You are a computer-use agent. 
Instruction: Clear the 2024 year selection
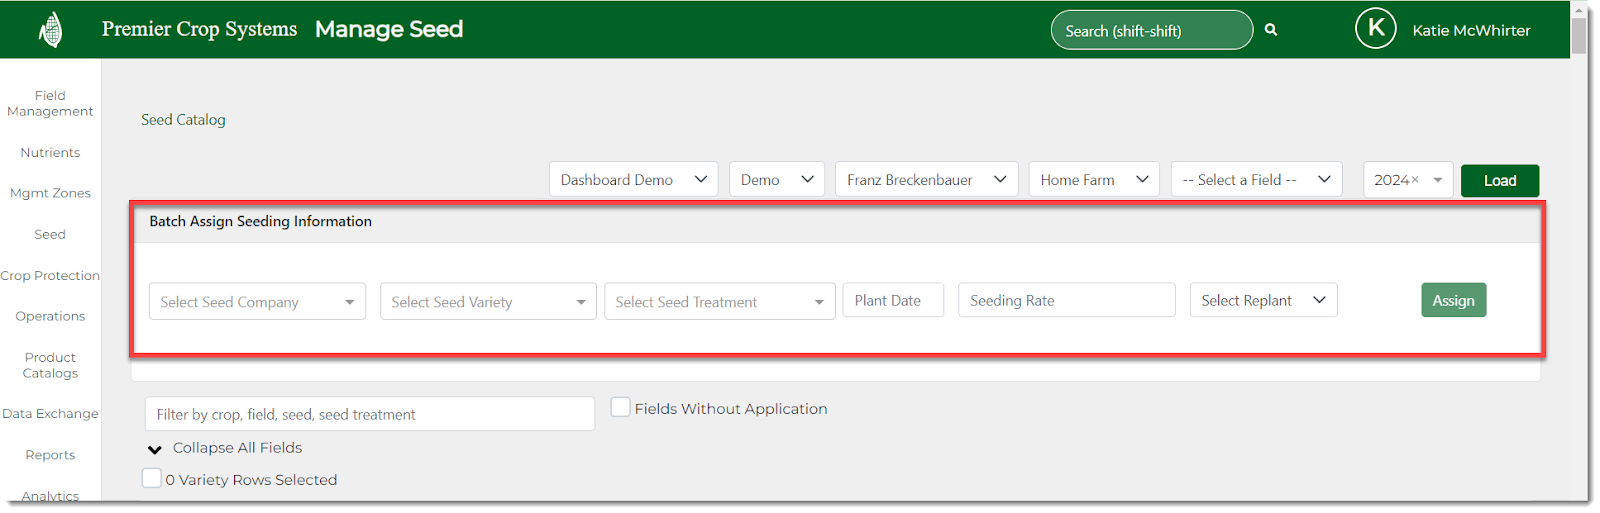pyautogui.click(x=1415, y=180)
